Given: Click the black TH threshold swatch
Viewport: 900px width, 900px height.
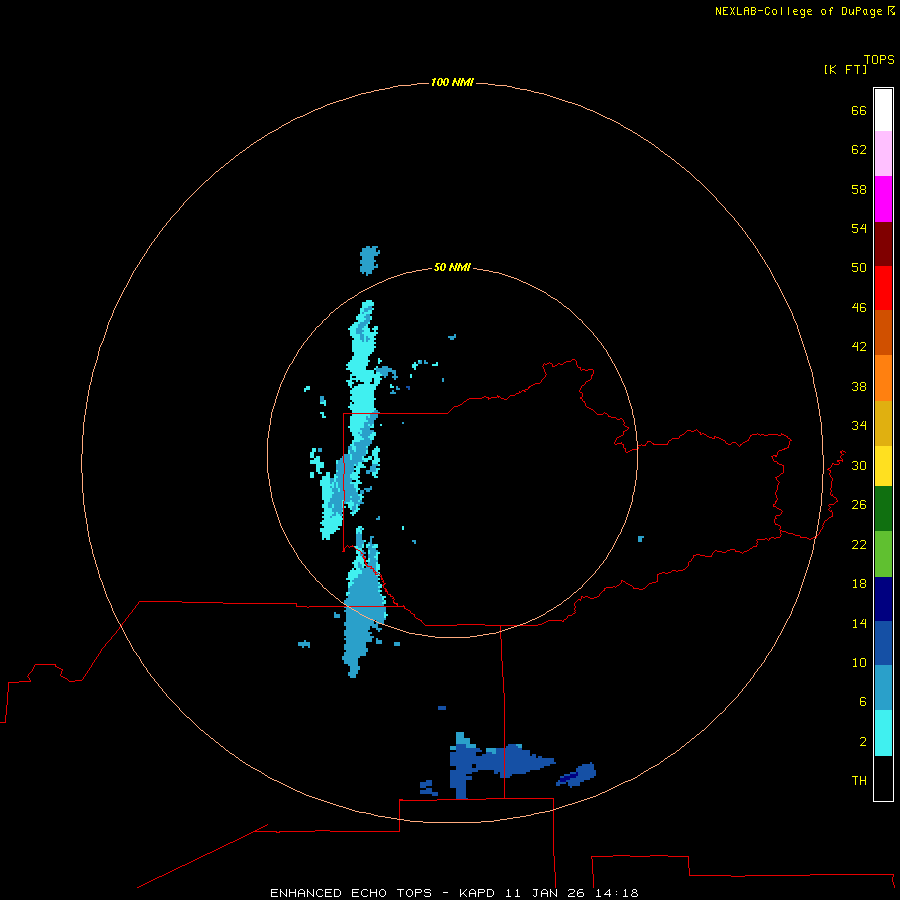Looking at the screenshot, I should tap(883, 778).
